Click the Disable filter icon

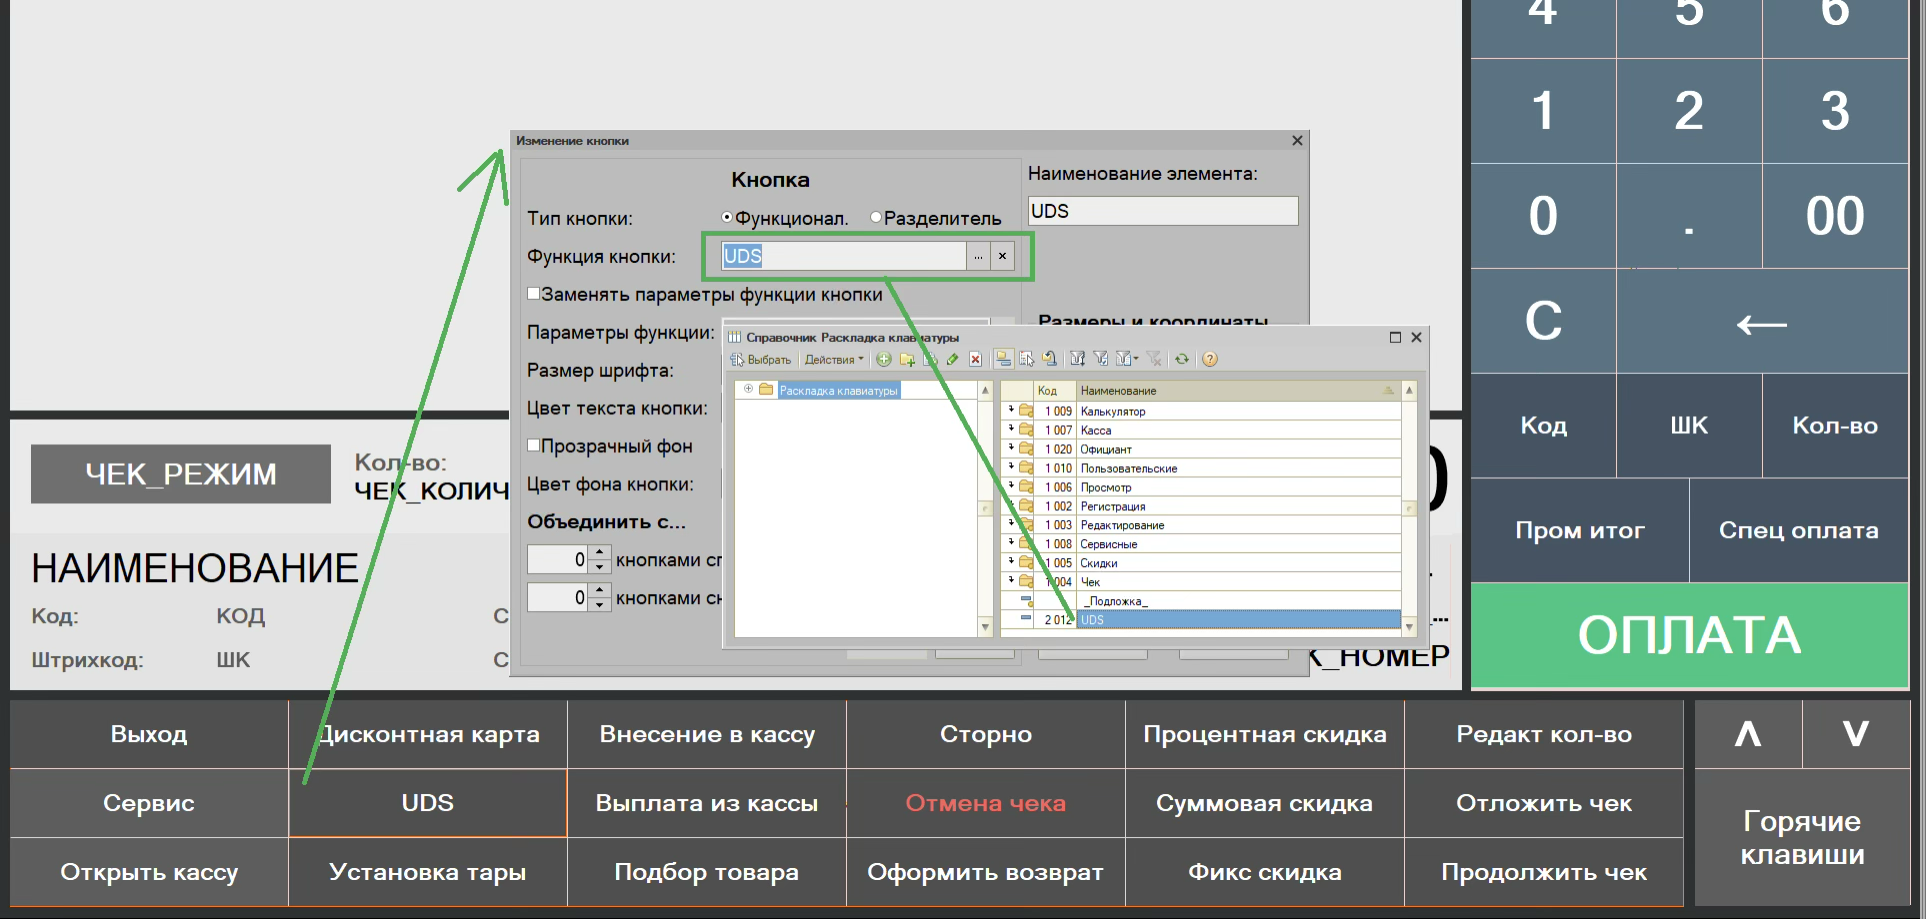pyautogui.click(x=1154, y=359)
